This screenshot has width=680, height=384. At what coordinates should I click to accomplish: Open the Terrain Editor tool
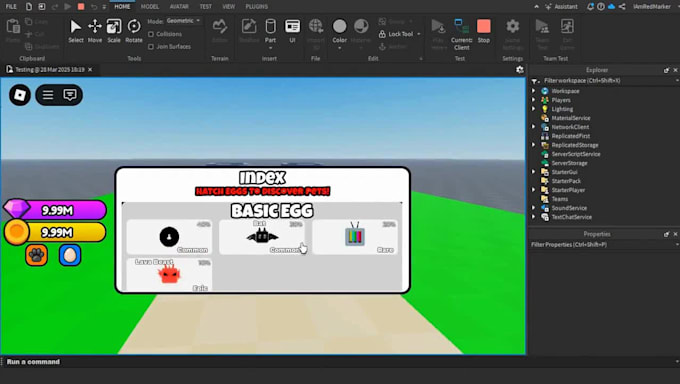tap(220, 31)
